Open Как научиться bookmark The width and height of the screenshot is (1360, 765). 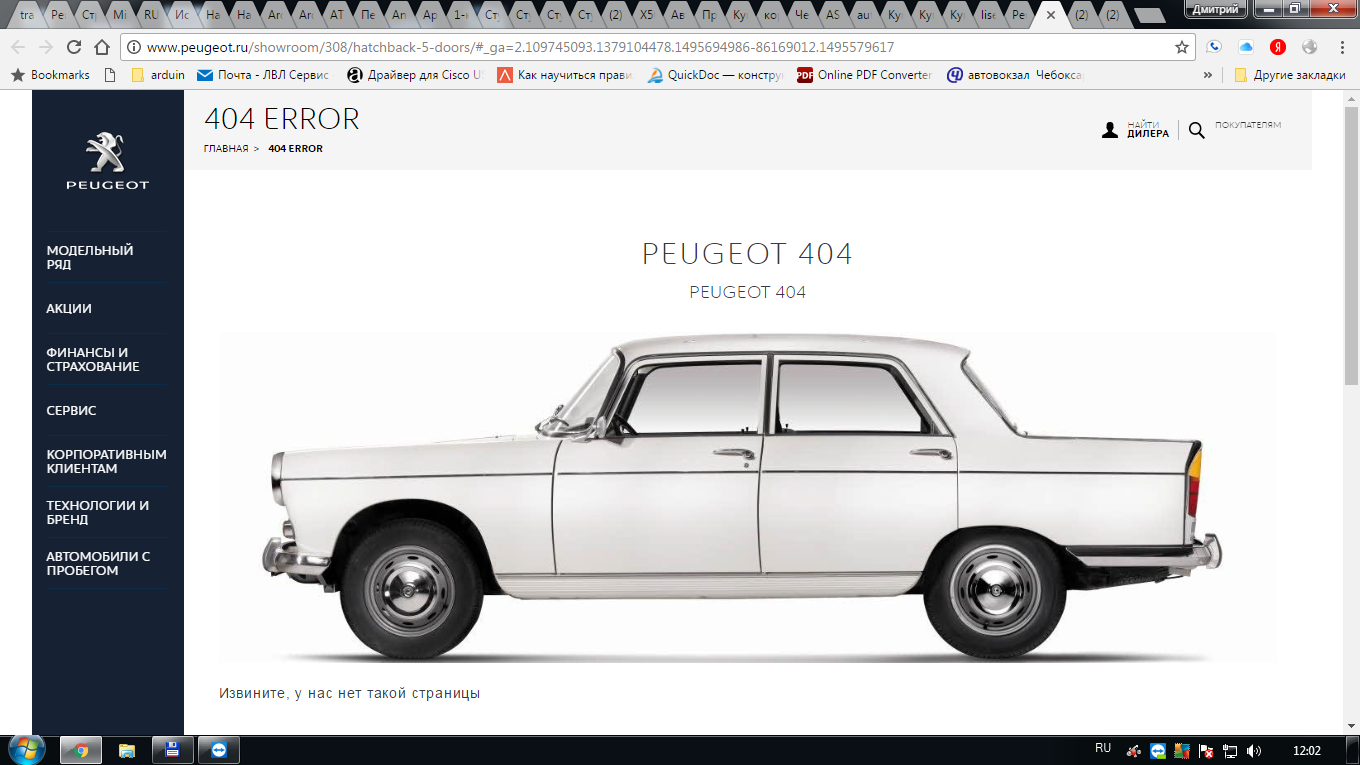[x=564, y=75]
